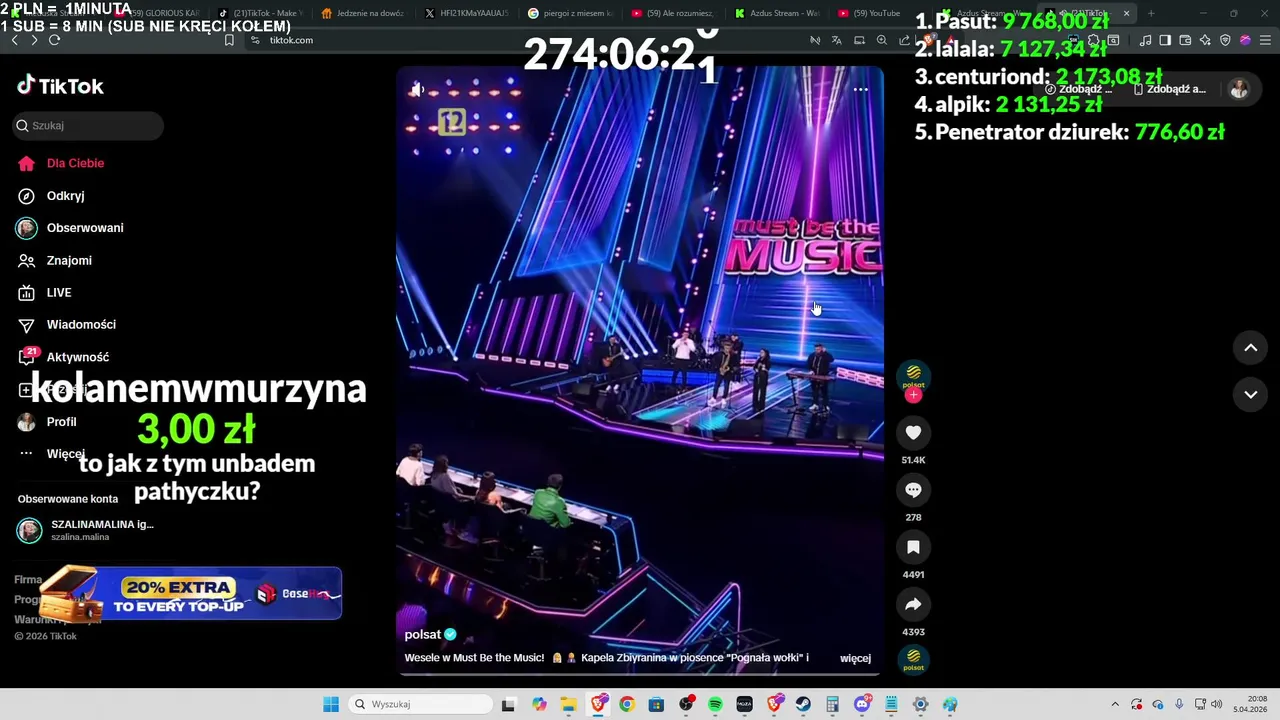Screen dimensions: 1280x720
Task: Toggle microphone in the system tray
Action: (1179, 704)
